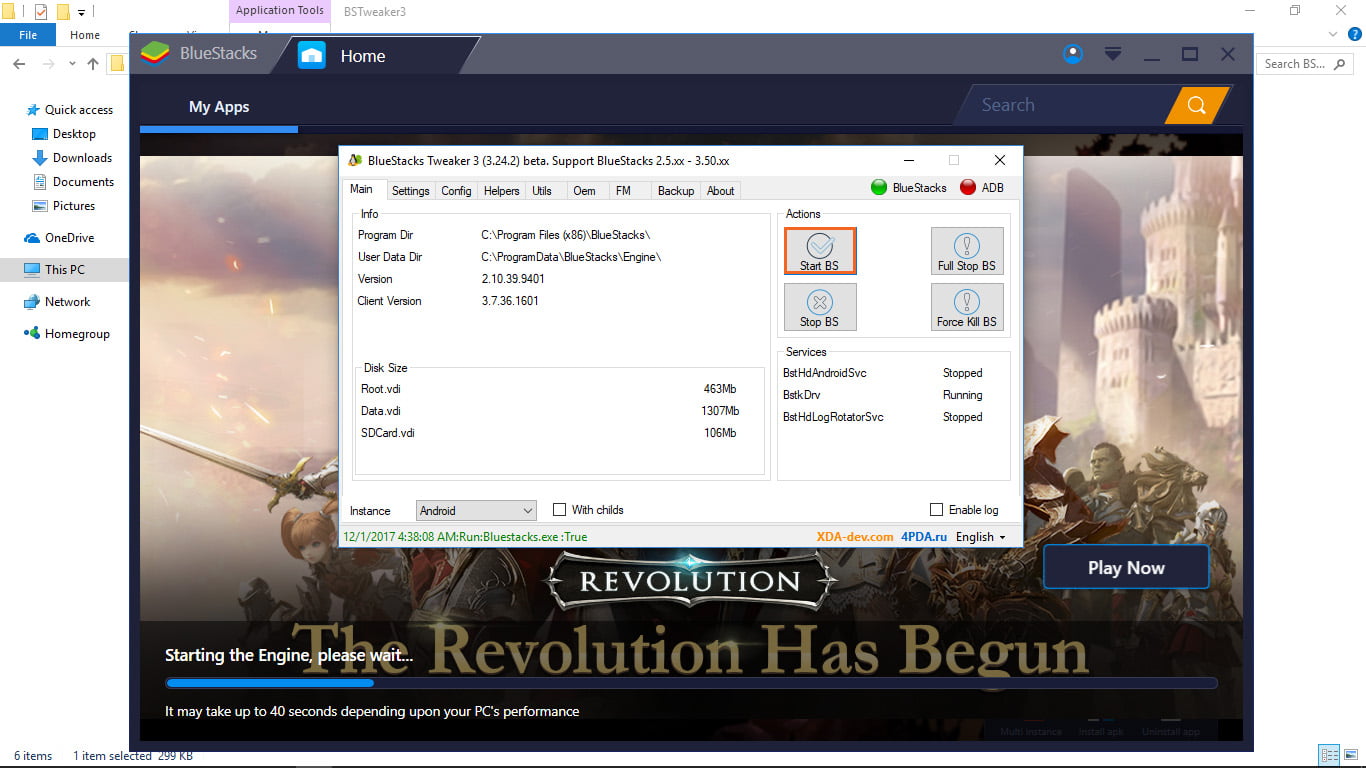Screen dimensions: 1366x768
Task: Switch to the Settings tab in Tweaker
Action: (410, 191)
